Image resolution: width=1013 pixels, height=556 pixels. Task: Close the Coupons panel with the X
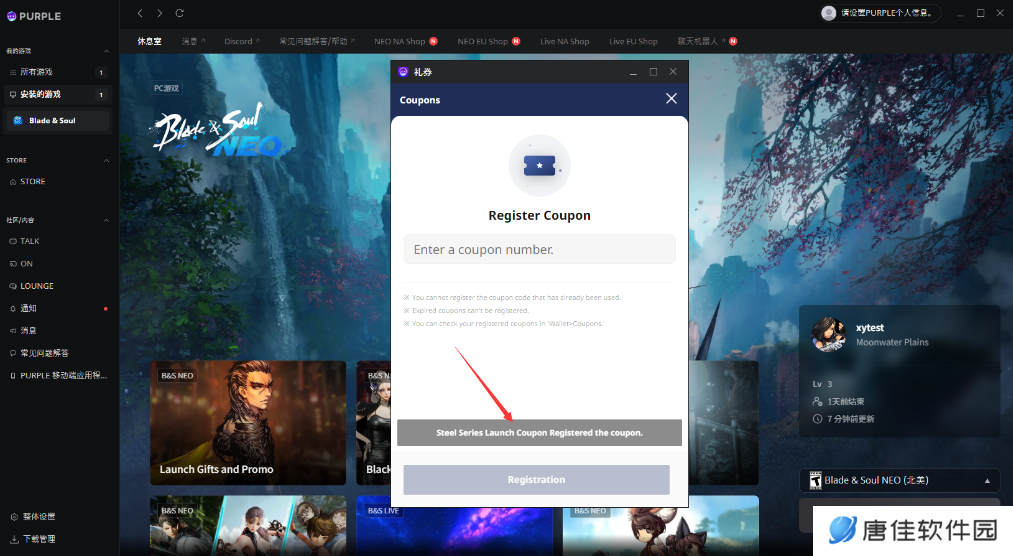tap(671, 98)
